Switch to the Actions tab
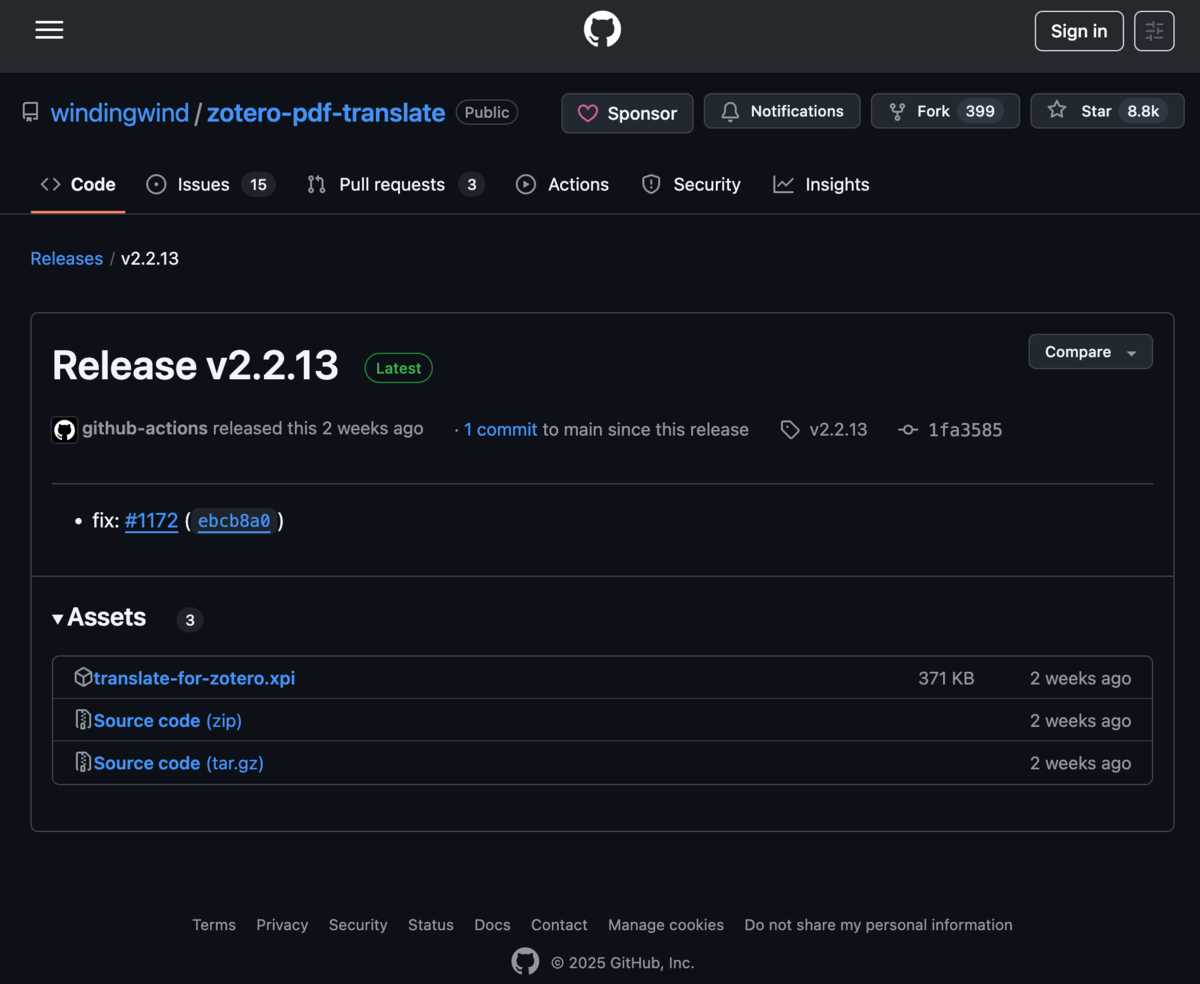The width and height of the screenshot is (1200, 984). (x=562, y=184)
